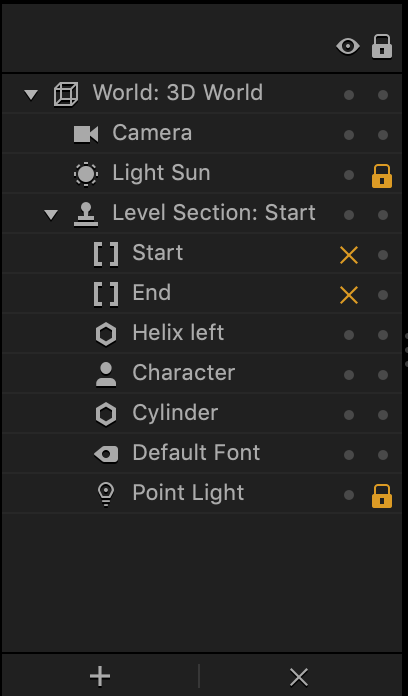This screenshot has height=696, width=408.
Task: Unlock the Light Sun node
Action: click(x=382, y=176)
